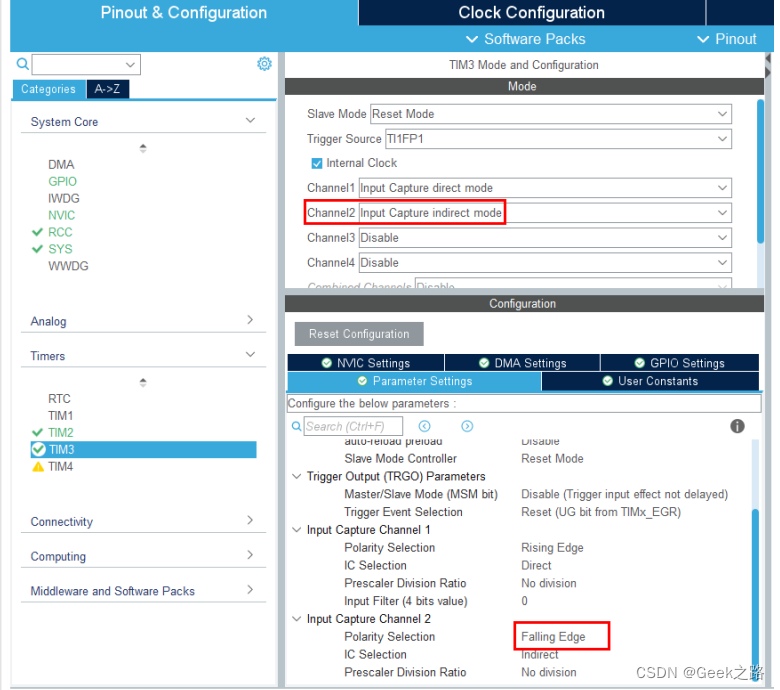
Task: Click Input Filter value 0
Action: (x=524, y=601)
